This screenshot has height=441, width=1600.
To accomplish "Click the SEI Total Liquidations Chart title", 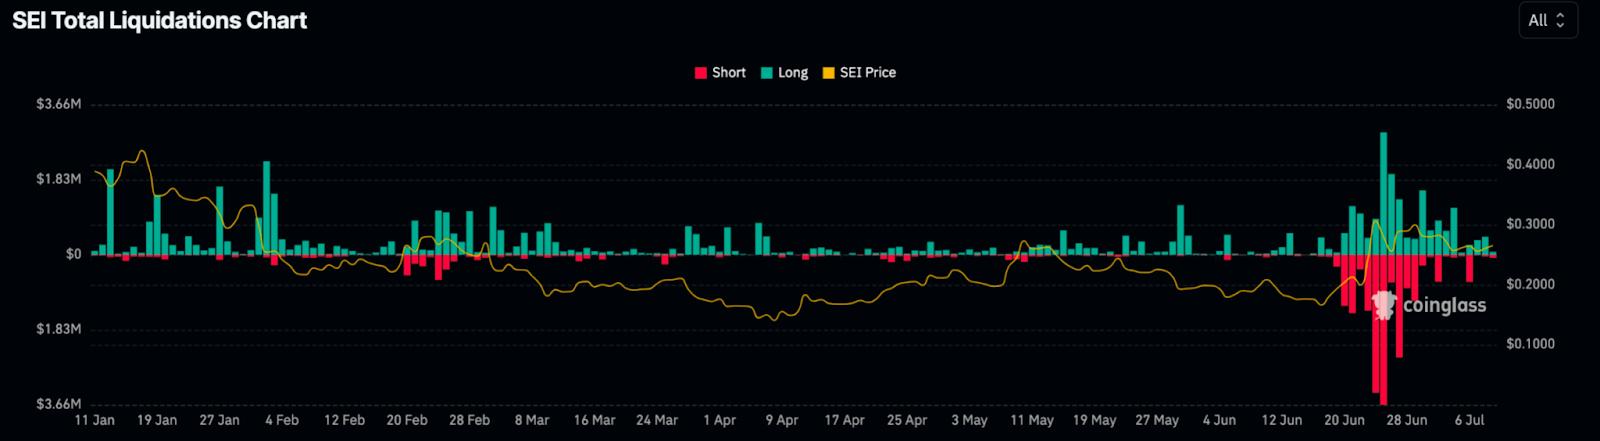I will (160, 20).
